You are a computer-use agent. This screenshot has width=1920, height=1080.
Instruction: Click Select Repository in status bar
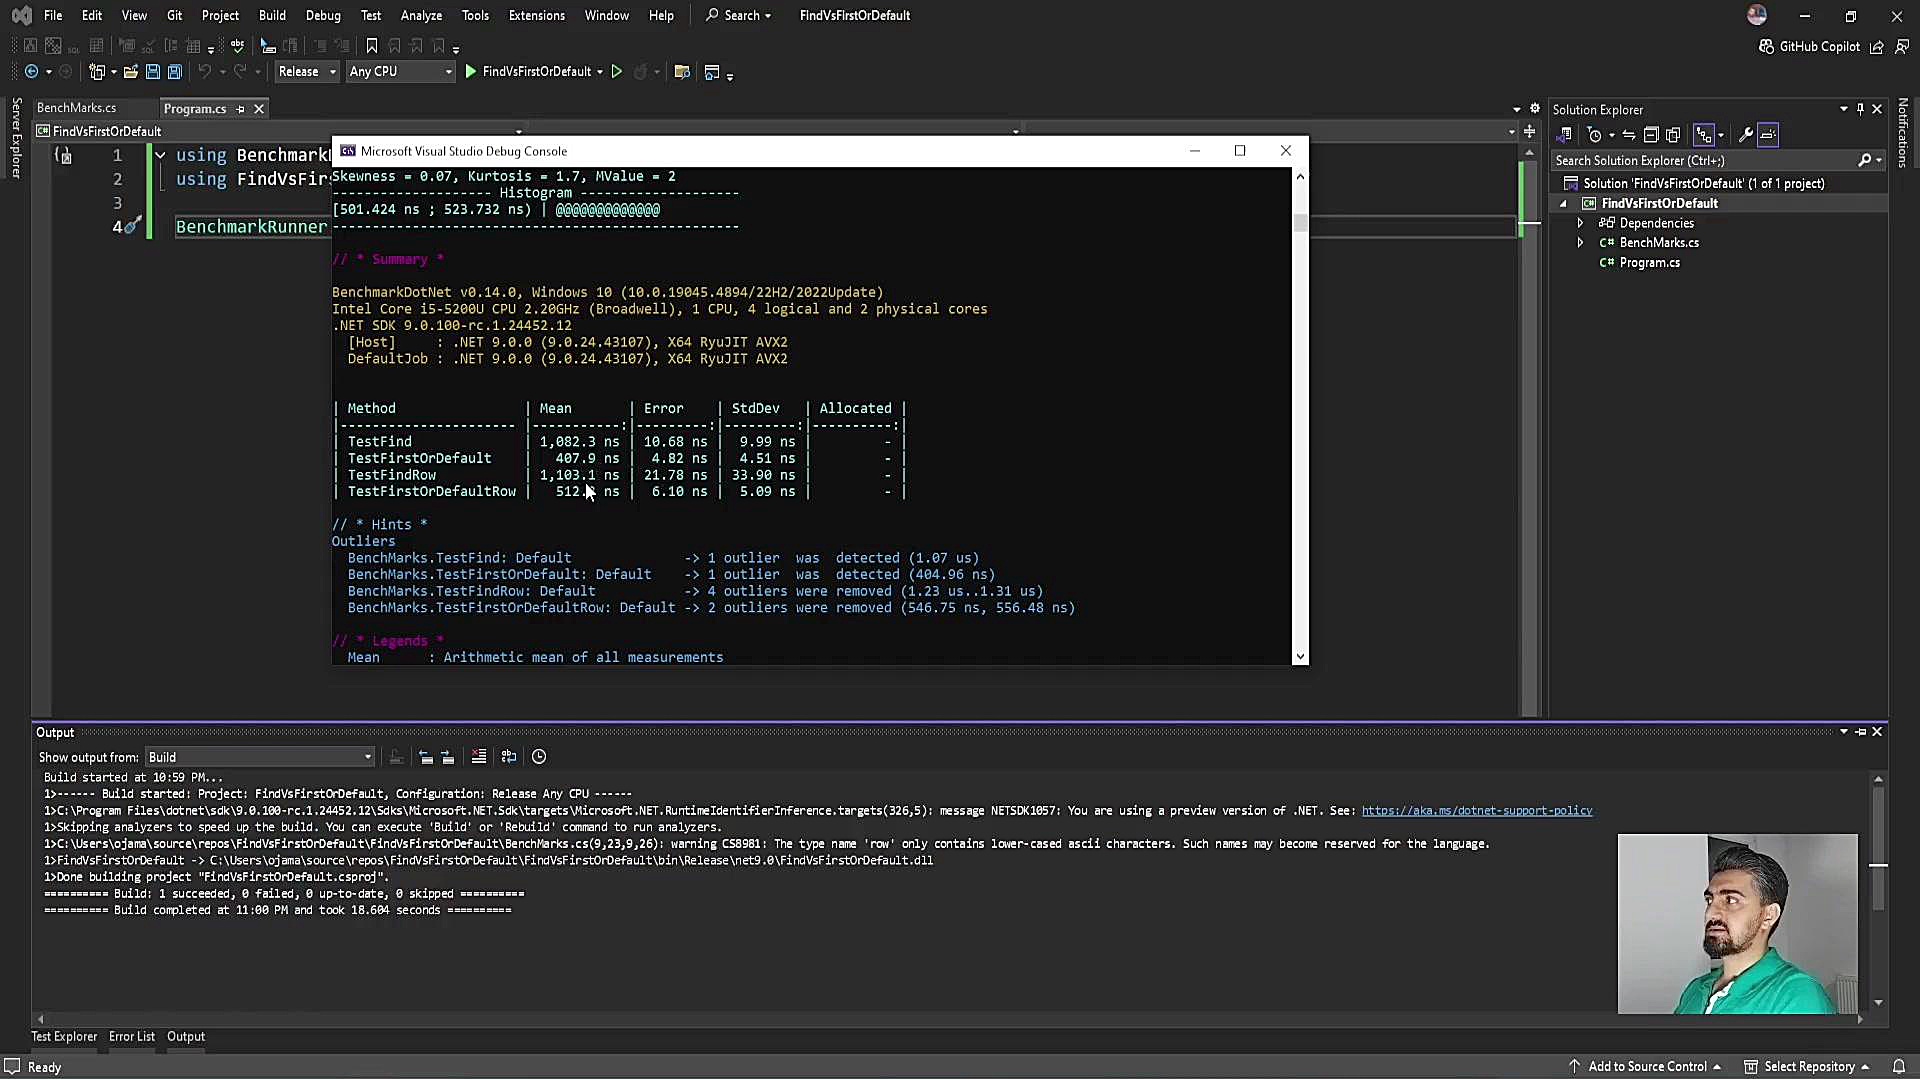(x=1807, y=1067)
